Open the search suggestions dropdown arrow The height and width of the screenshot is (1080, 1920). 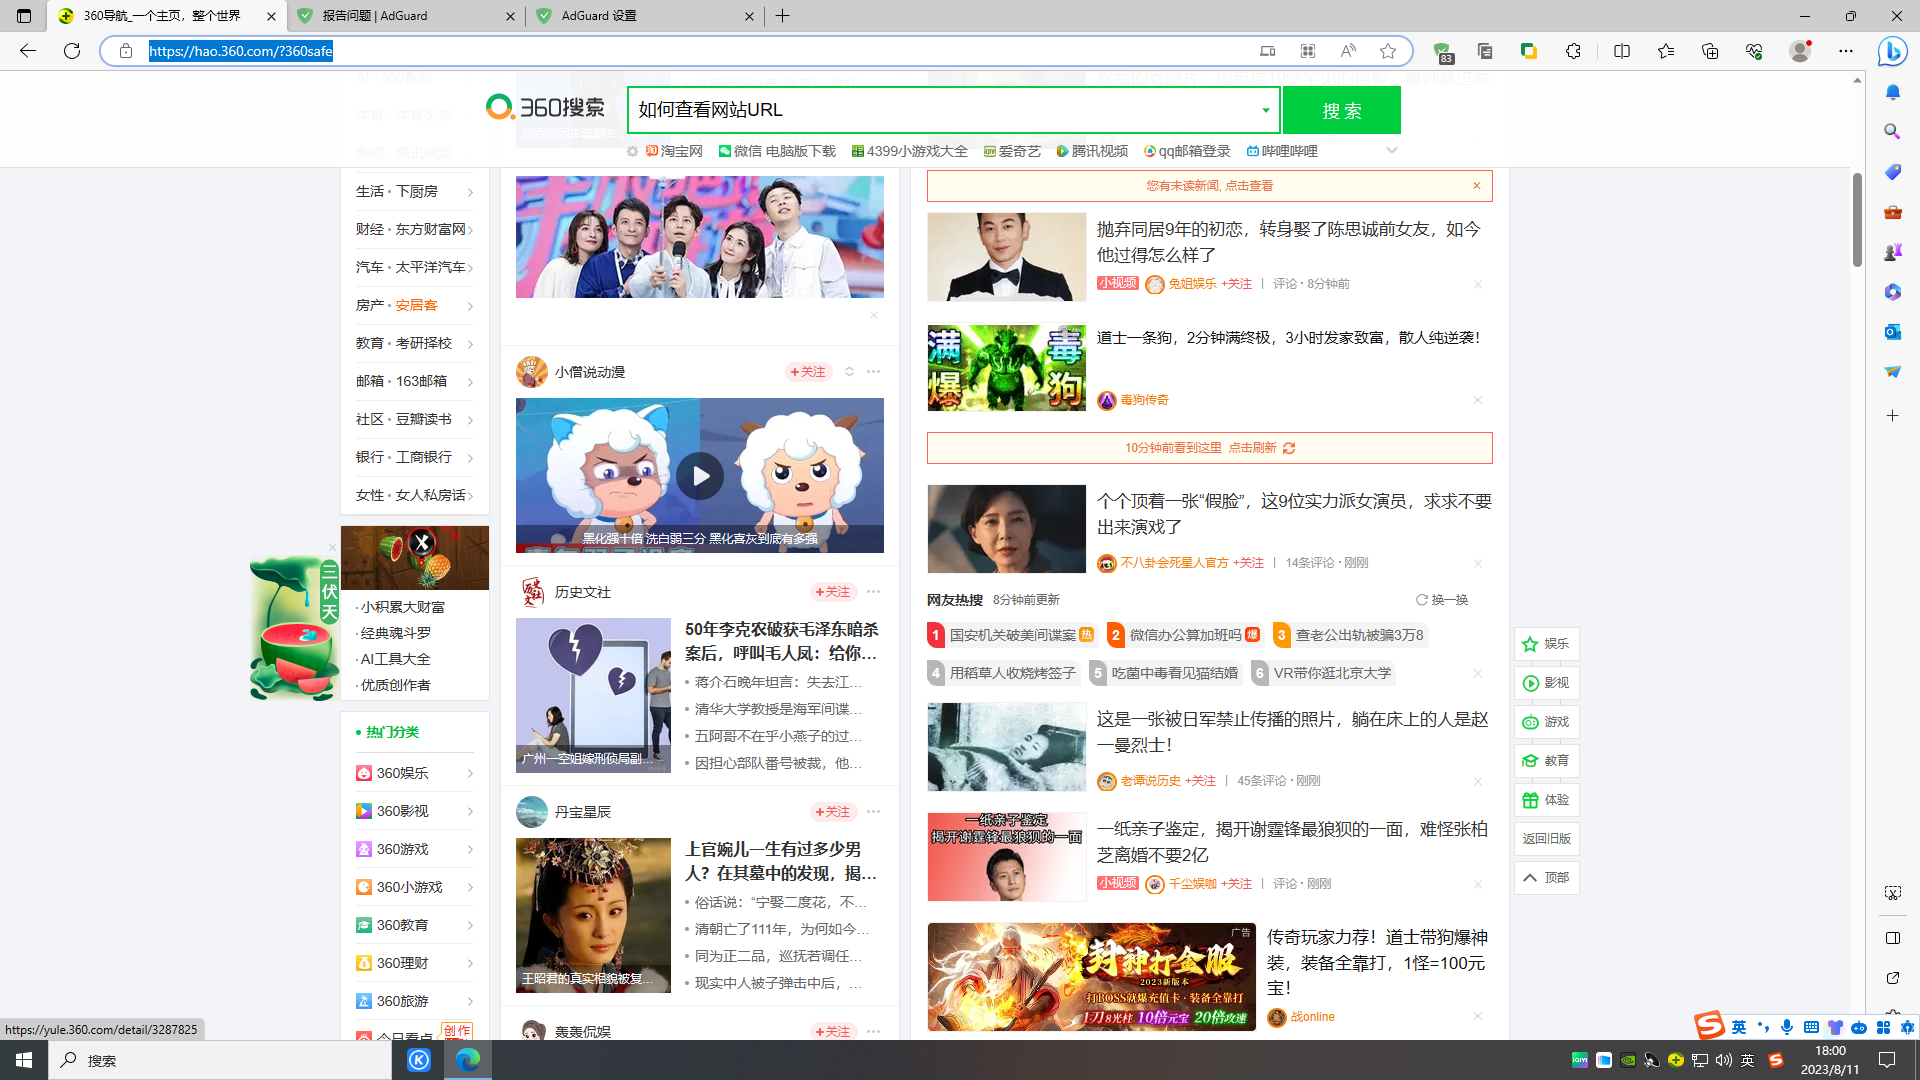click(x=1264, y=110)
